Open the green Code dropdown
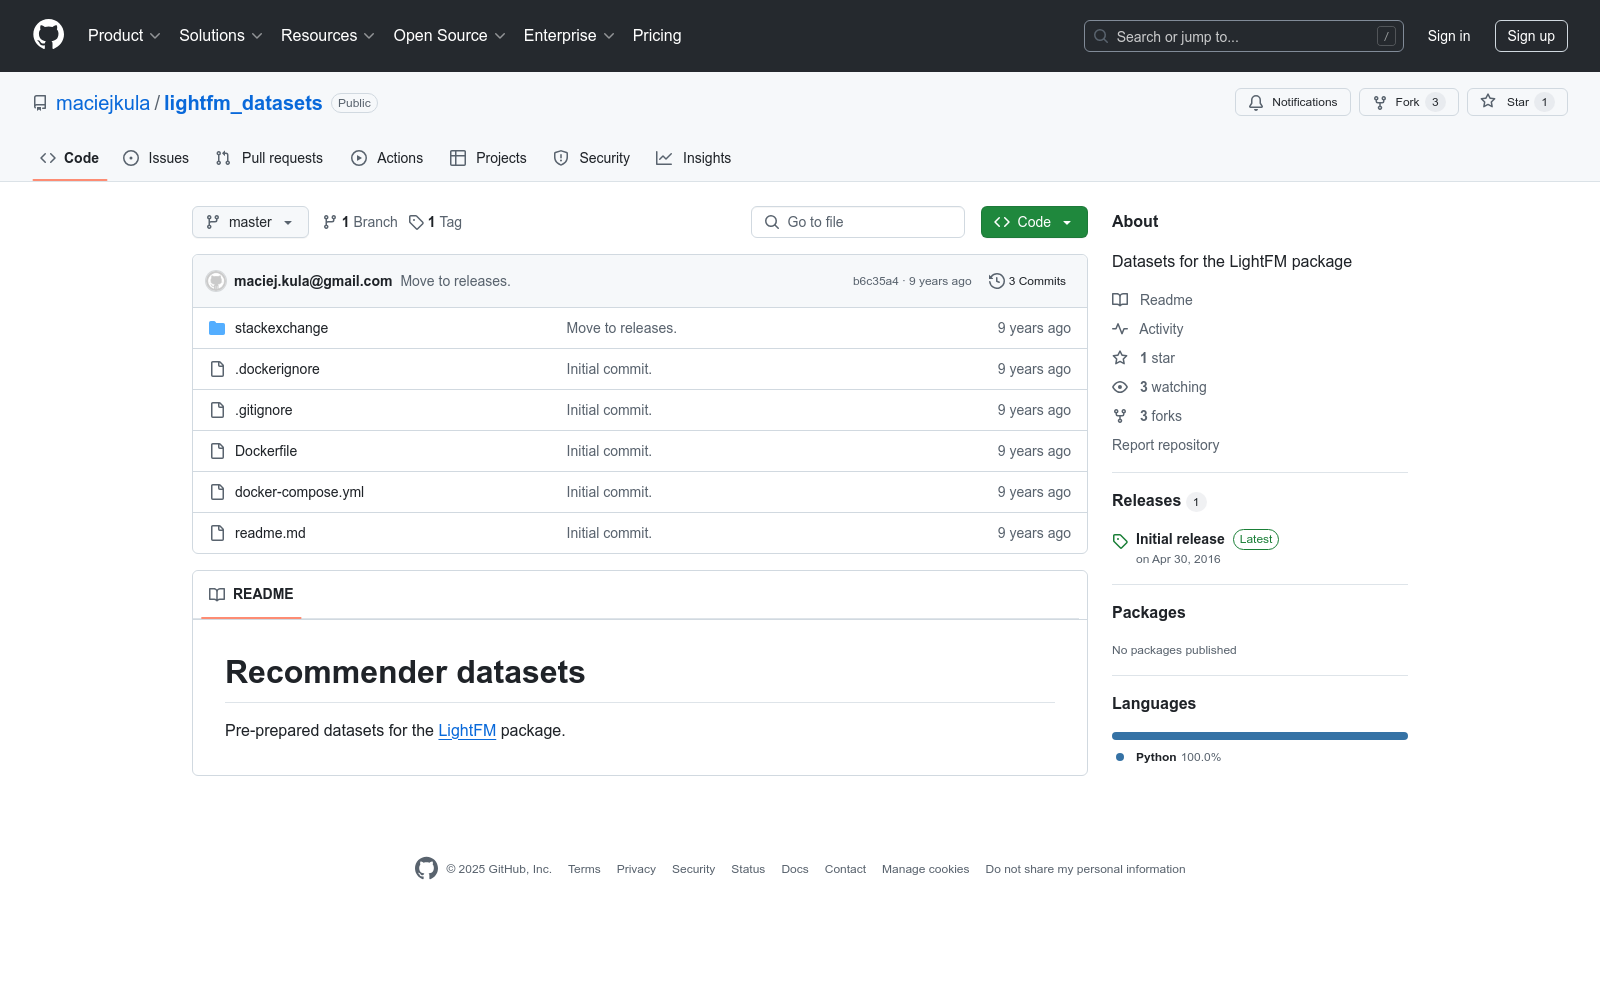1600x1000 pixels. pos(1034,222)
